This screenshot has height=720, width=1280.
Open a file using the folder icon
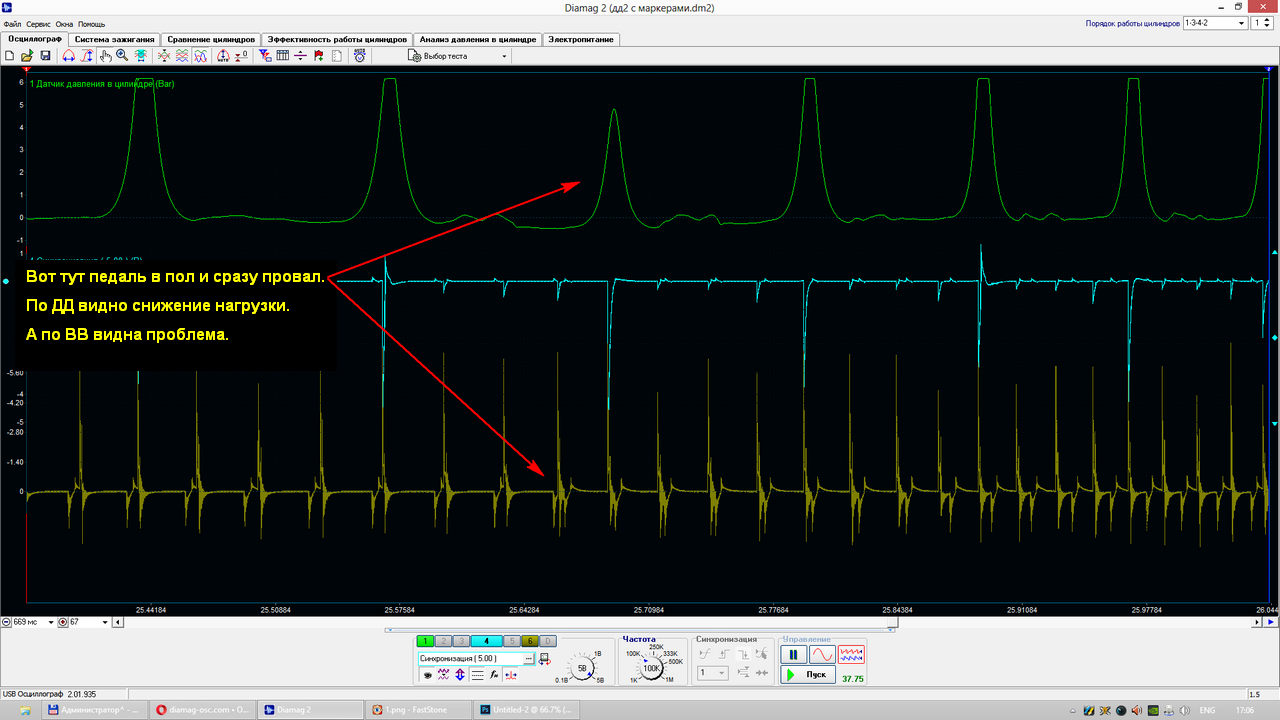point(27,56)
